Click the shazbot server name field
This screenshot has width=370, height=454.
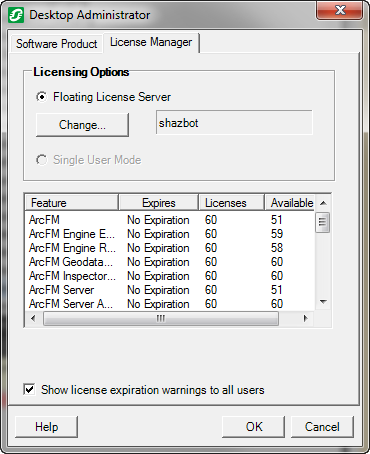click(234, 123)
